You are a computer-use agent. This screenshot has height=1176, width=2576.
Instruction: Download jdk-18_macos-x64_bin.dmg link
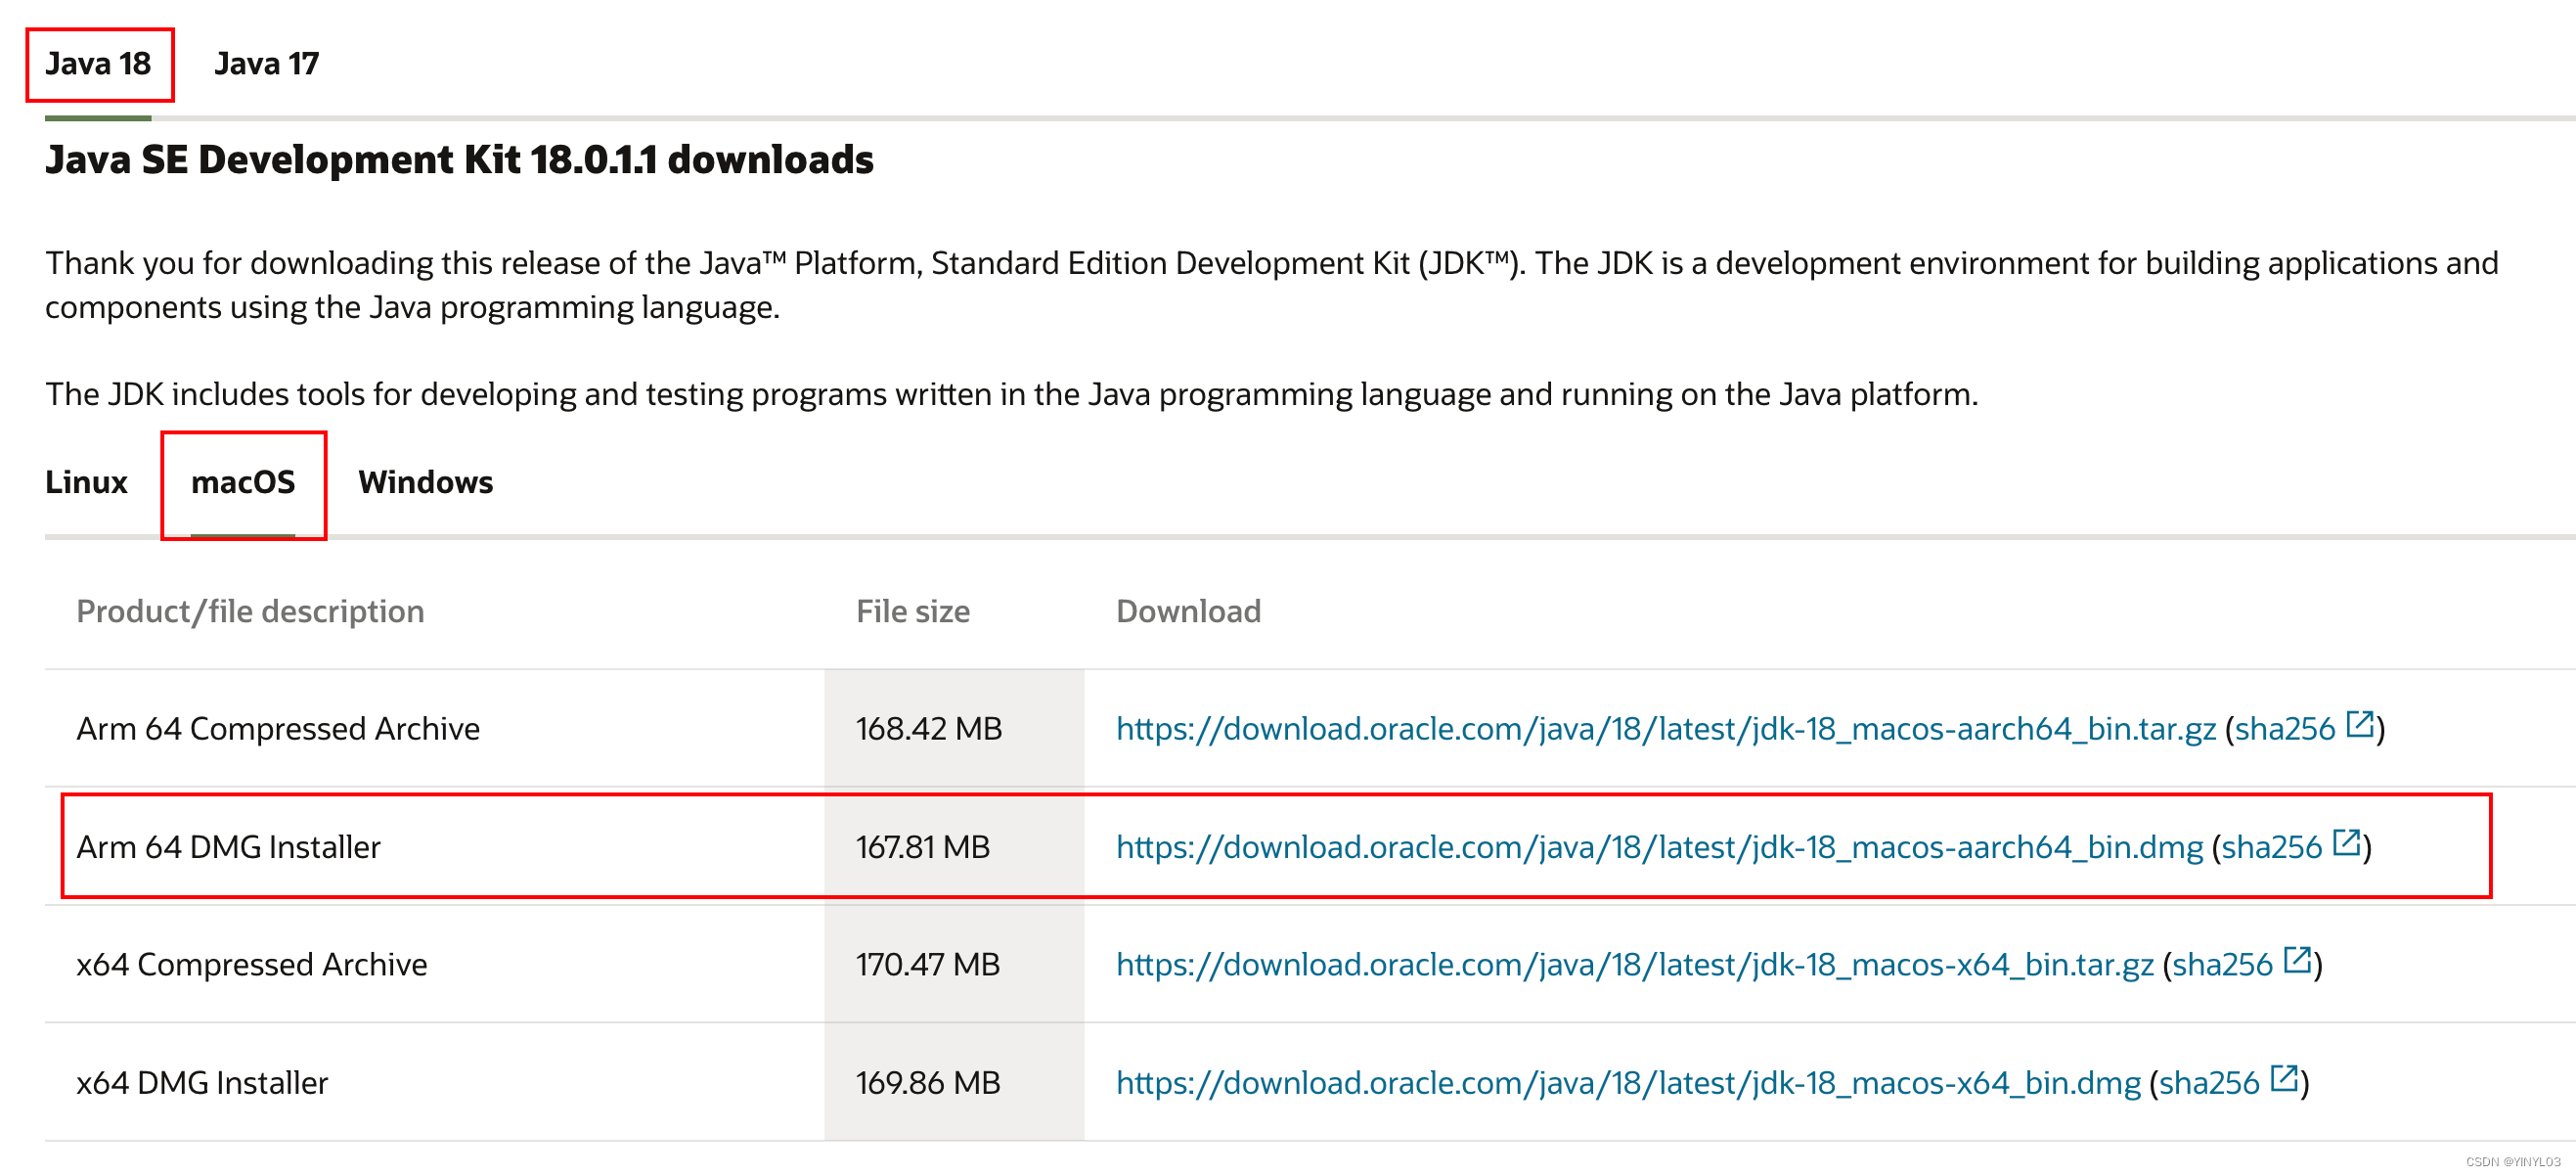[1628, 1083]
